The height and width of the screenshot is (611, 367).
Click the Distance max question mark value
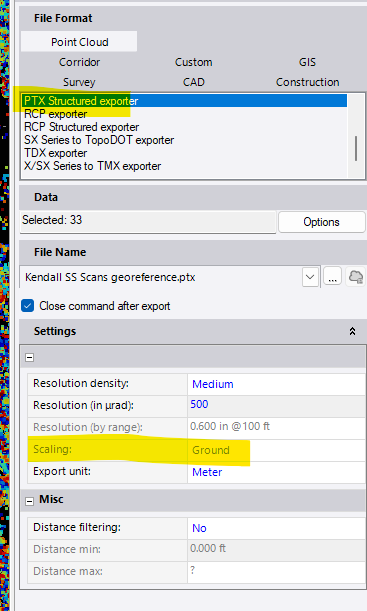point(276,571)
